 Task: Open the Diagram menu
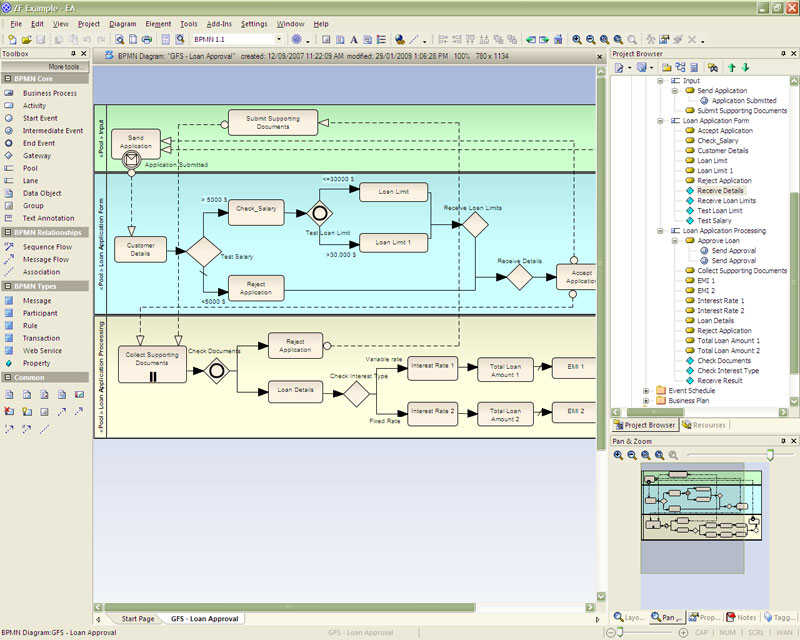(123, 23)
